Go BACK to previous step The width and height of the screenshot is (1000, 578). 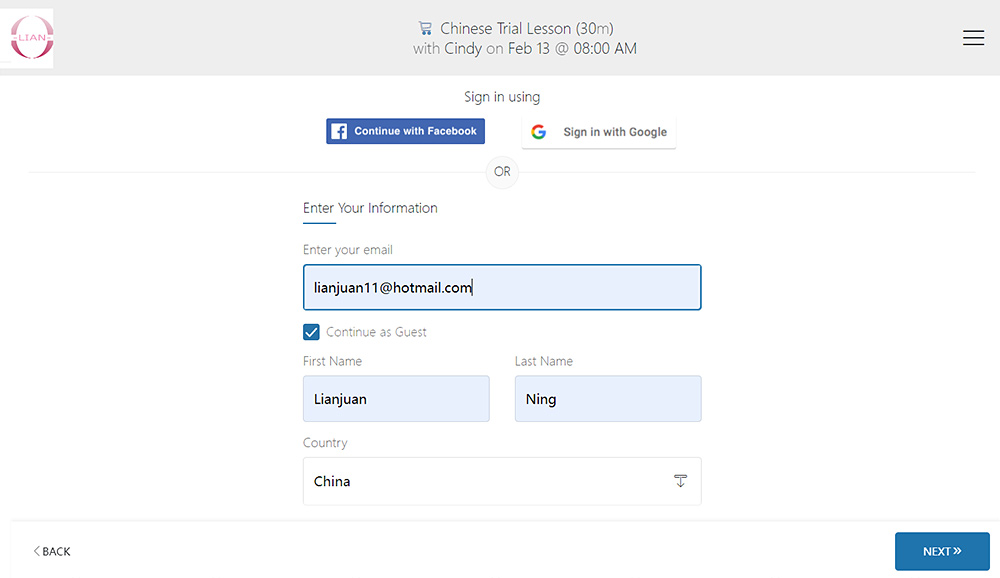52,551
